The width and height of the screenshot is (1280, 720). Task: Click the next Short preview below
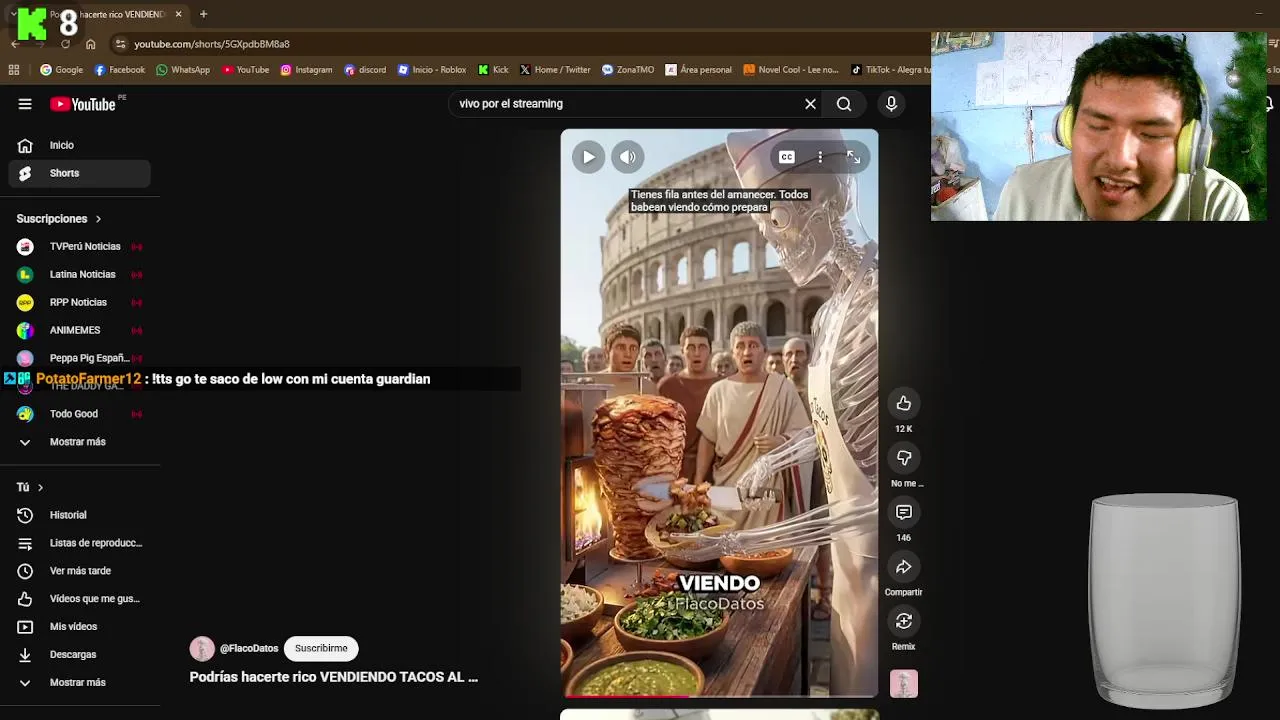(719, 714)
